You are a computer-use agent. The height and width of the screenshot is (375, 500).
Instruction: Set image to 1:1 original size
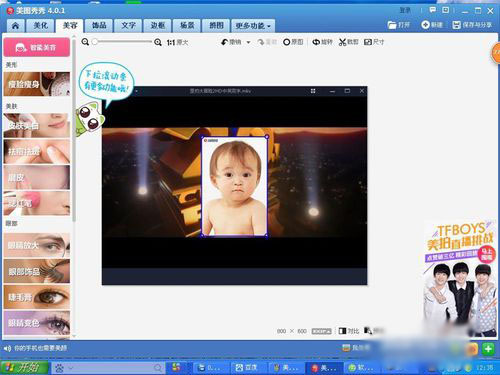(x=177, y=42)
